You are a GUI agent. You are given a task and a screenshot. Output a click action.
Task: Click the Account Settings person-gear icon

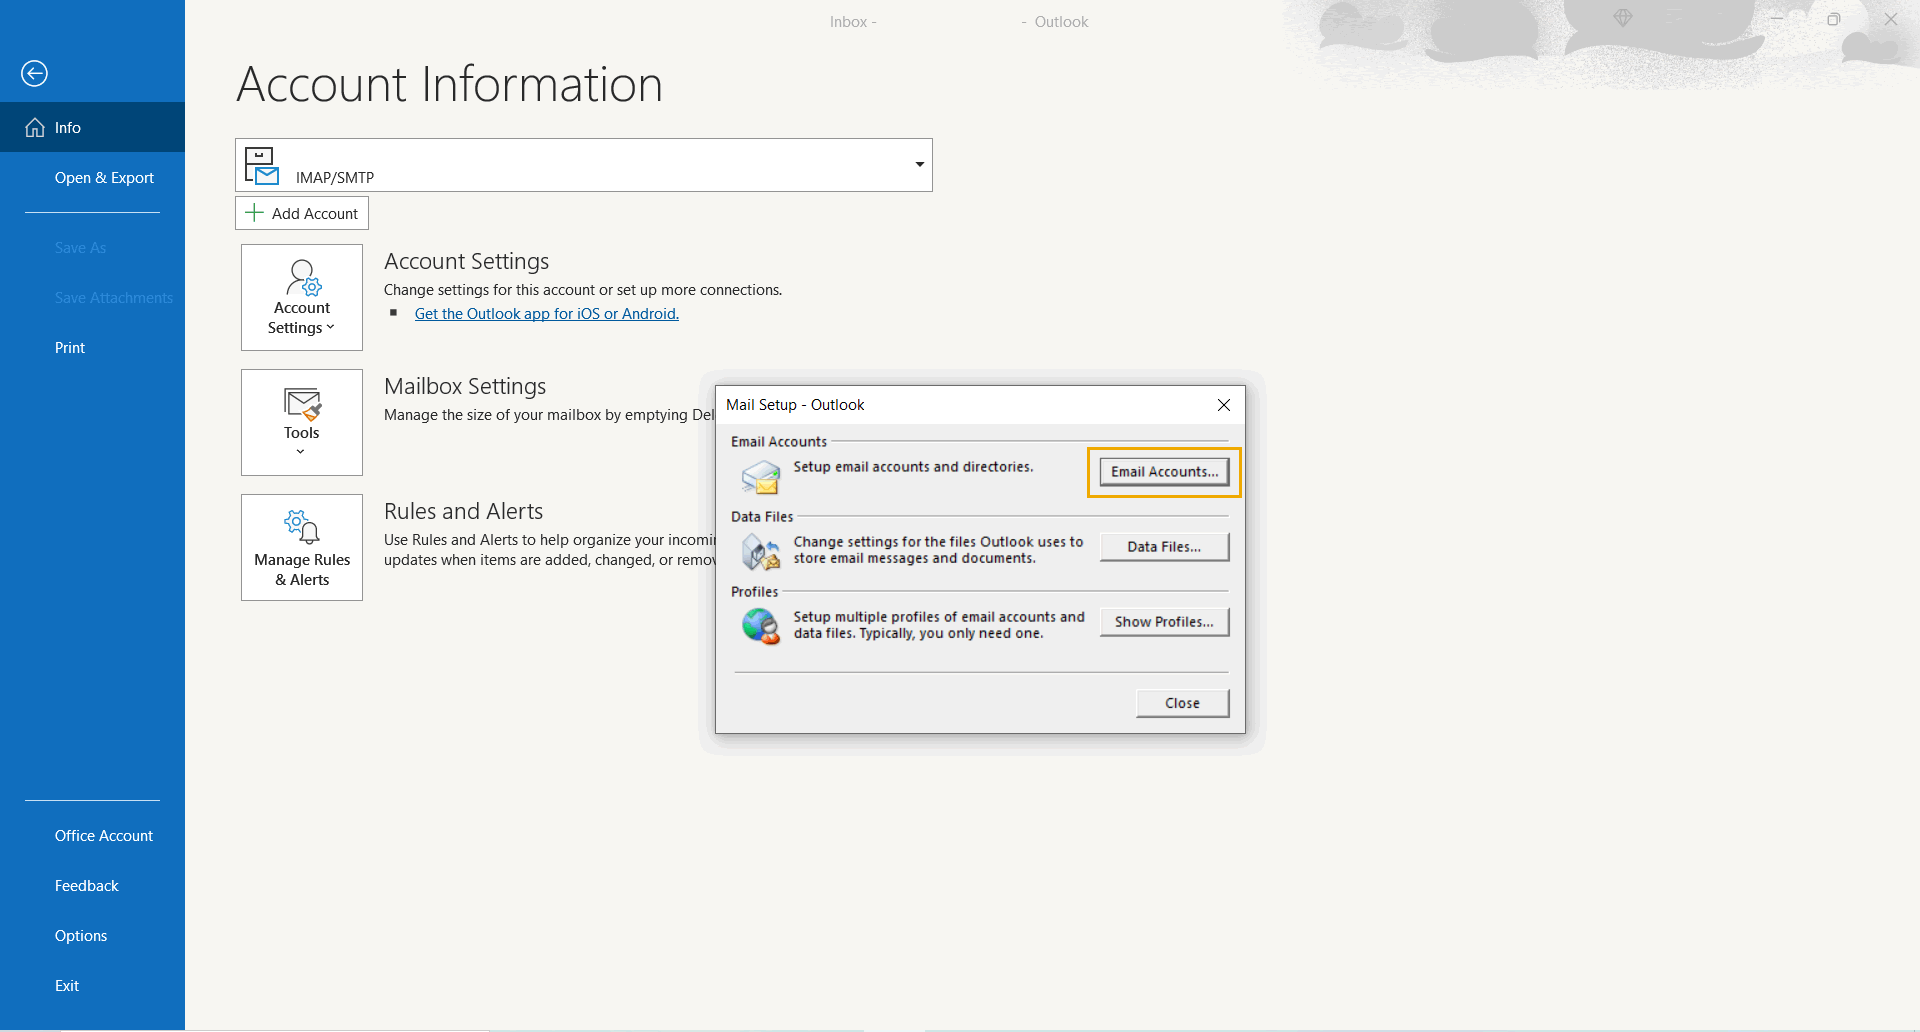(303, 278)
